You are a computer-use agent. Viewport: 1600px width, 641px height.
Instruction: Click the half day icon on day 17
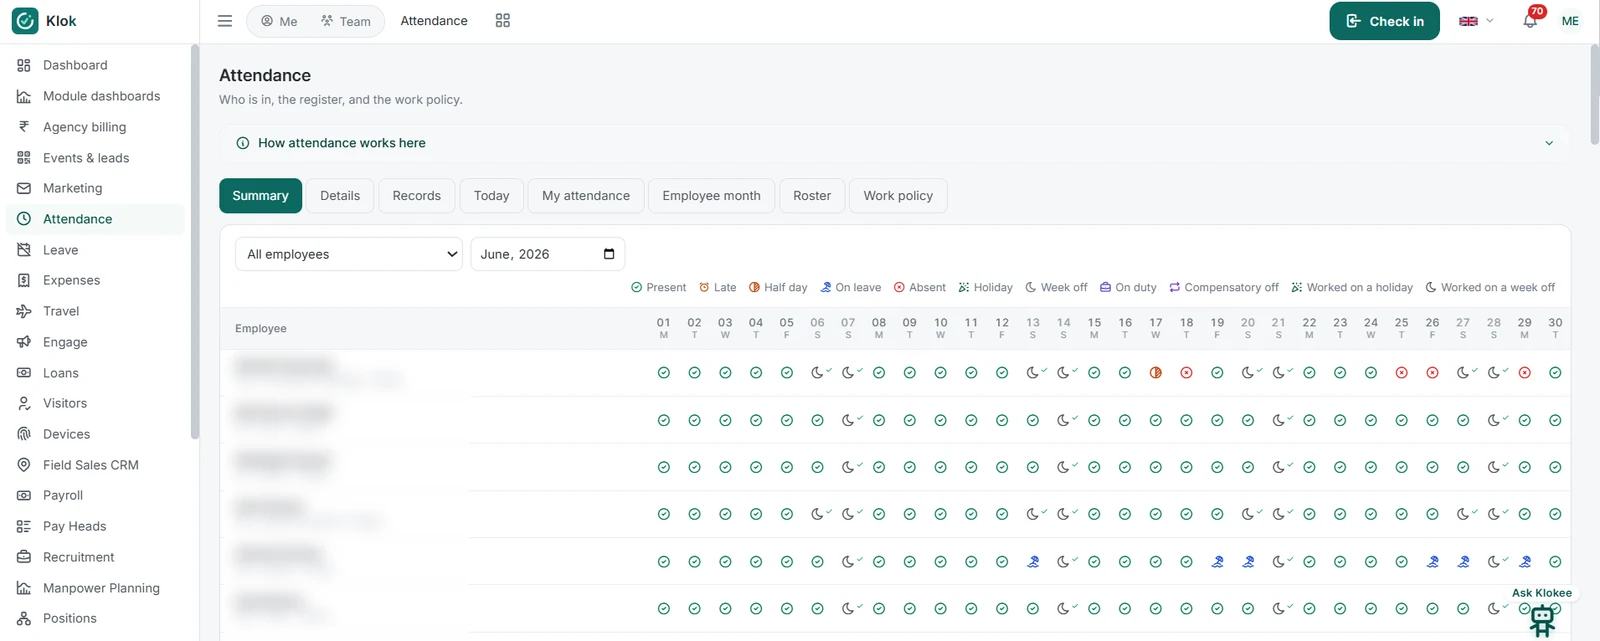[x=1156, y=373]
